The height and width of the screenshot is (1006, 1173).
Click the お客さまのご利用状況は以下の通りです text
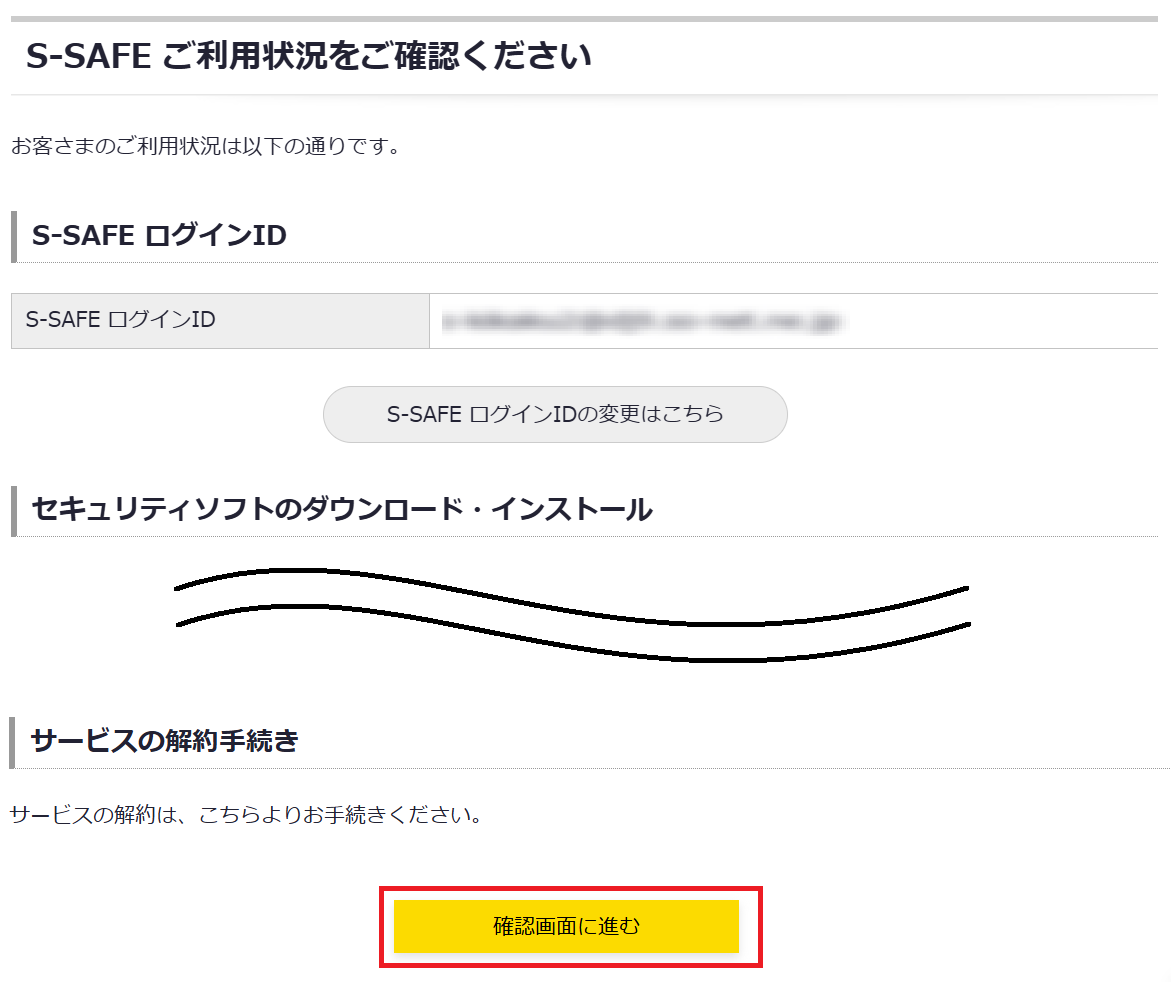[x=206, y=147]
